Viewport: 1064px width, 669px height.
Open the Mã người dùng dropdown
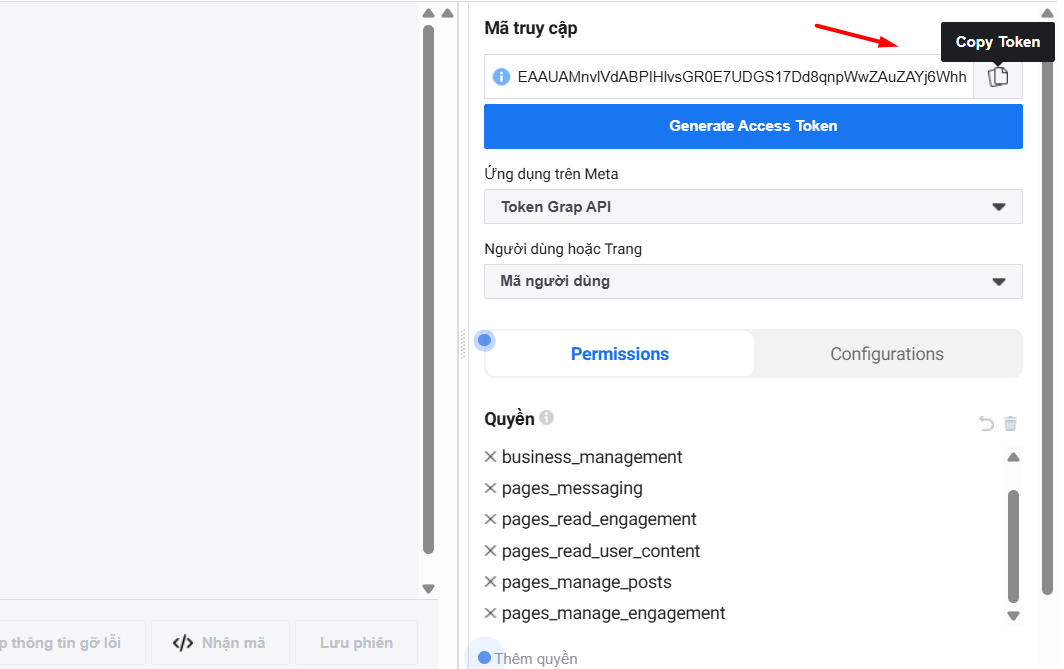[753, 281]
